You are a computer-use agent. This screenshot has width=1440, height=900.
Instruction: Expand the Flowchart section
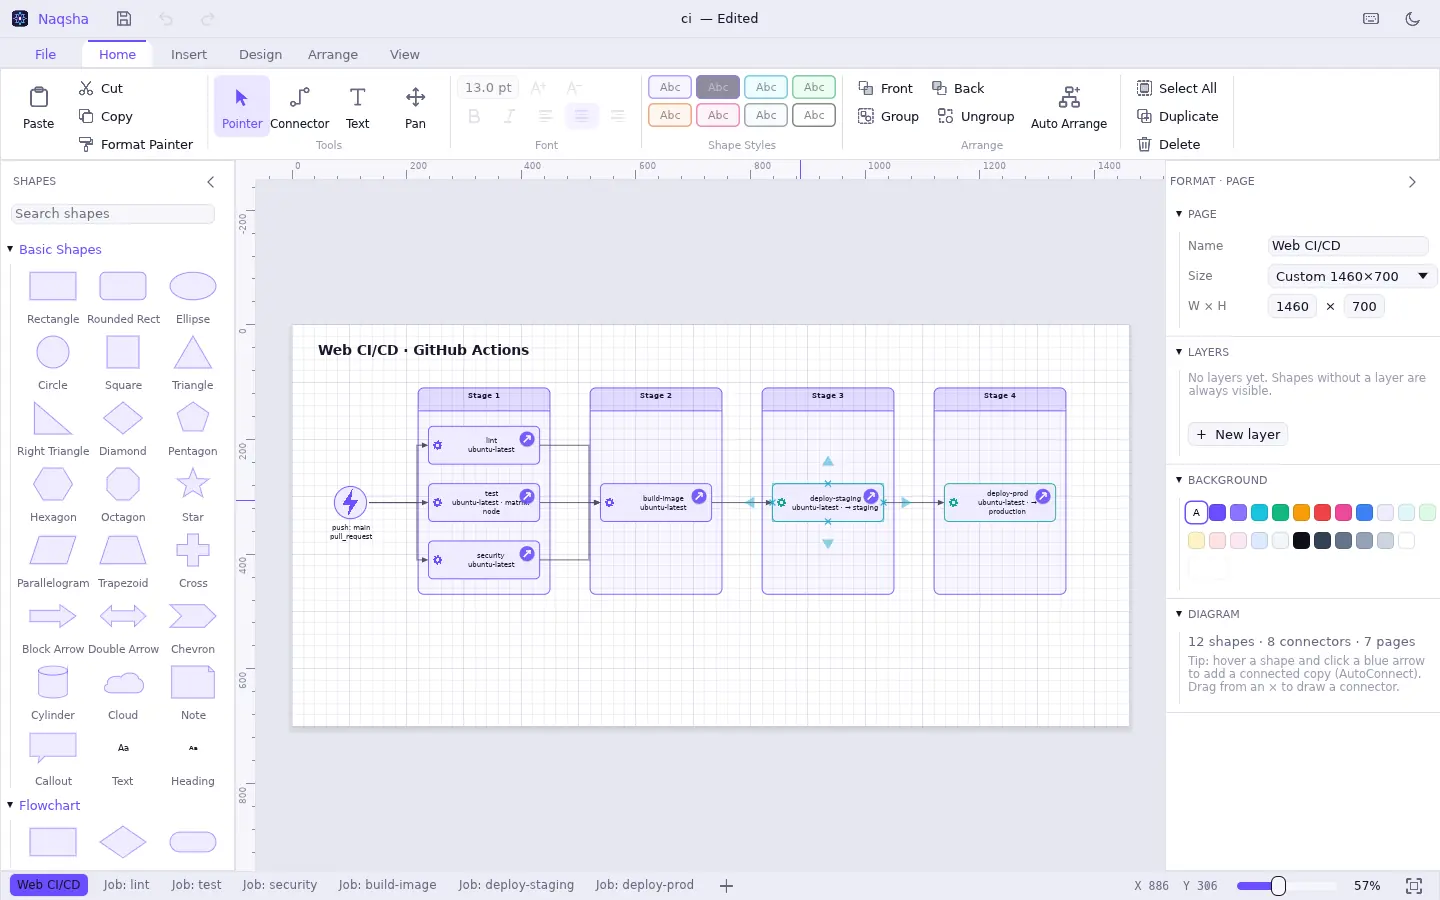pyautogui.click(x=44, y=805)
